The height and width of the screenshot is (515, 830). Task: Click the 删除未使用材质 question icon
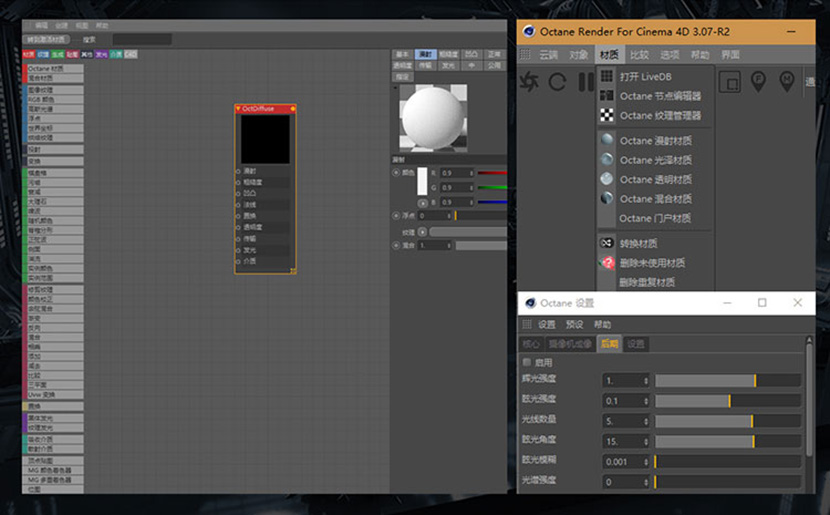(607, 263)
